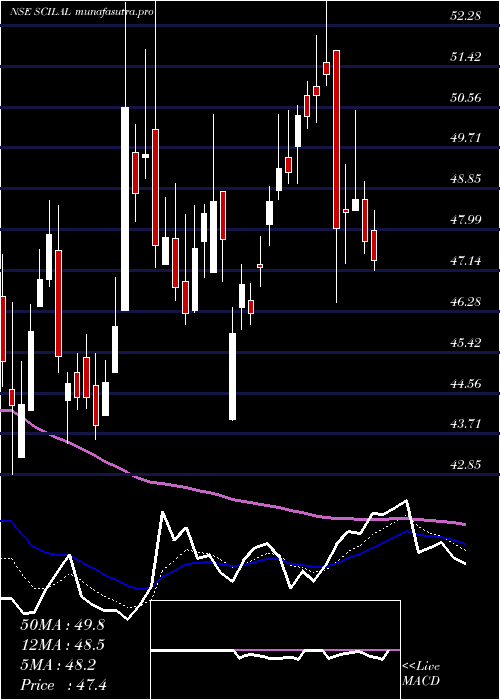The width and height of the screenshot is (500, 700).
Task: Click the 48.85 price axis label
Action: tap(466, 179)
